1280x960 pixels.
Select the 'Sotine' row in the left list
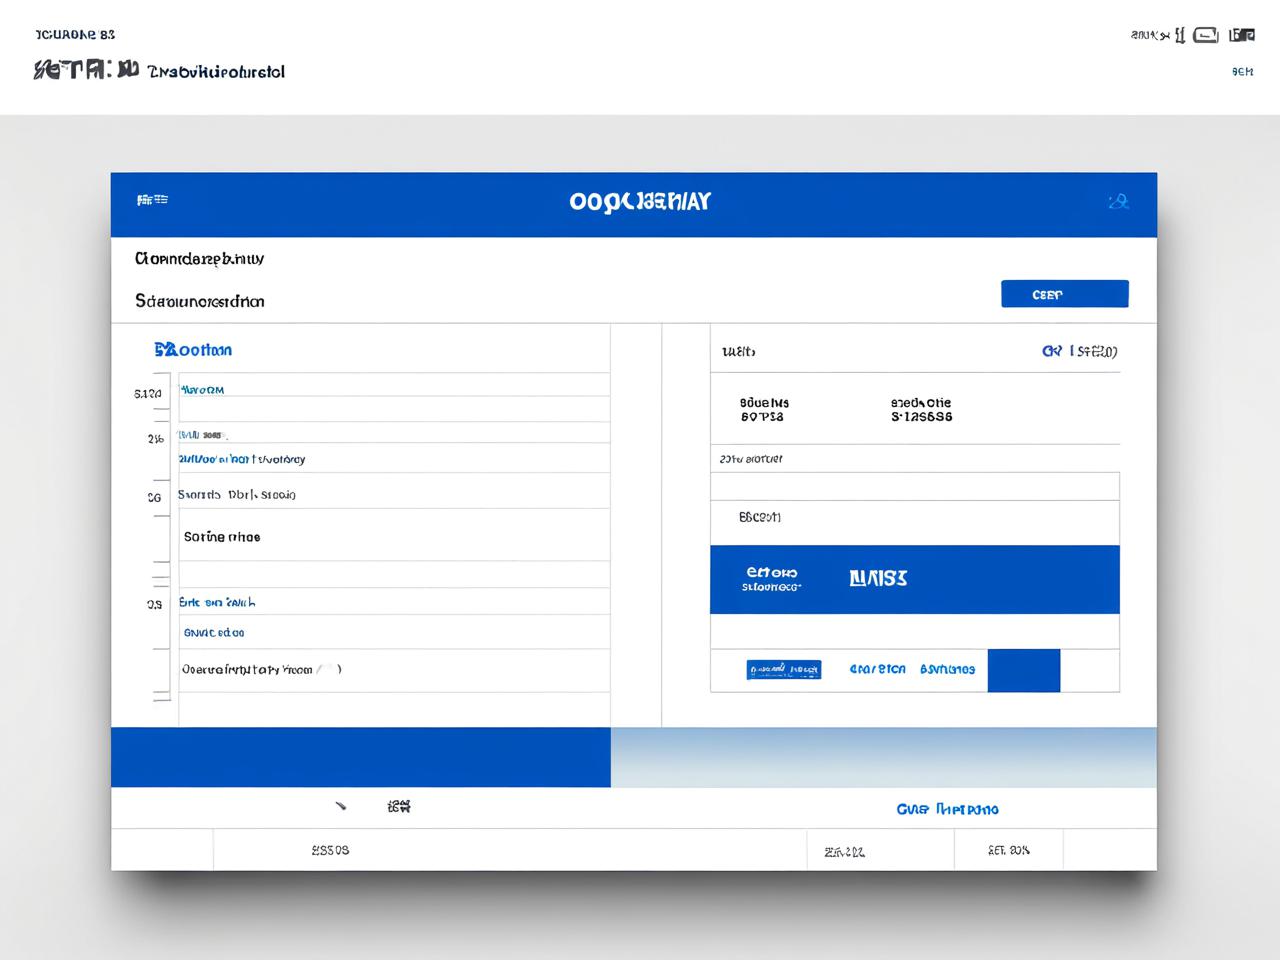tap(394, 537)
